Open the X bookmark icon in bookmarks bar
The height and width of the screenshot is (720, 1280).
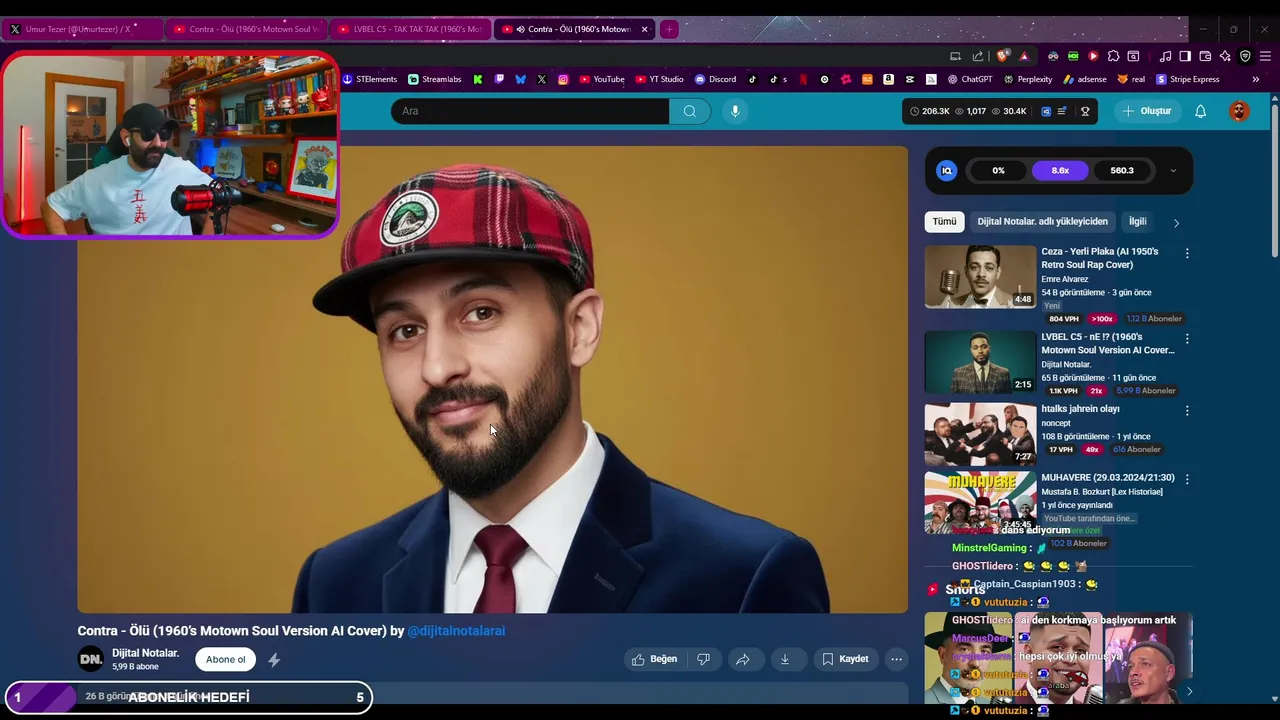click(541, 79)
